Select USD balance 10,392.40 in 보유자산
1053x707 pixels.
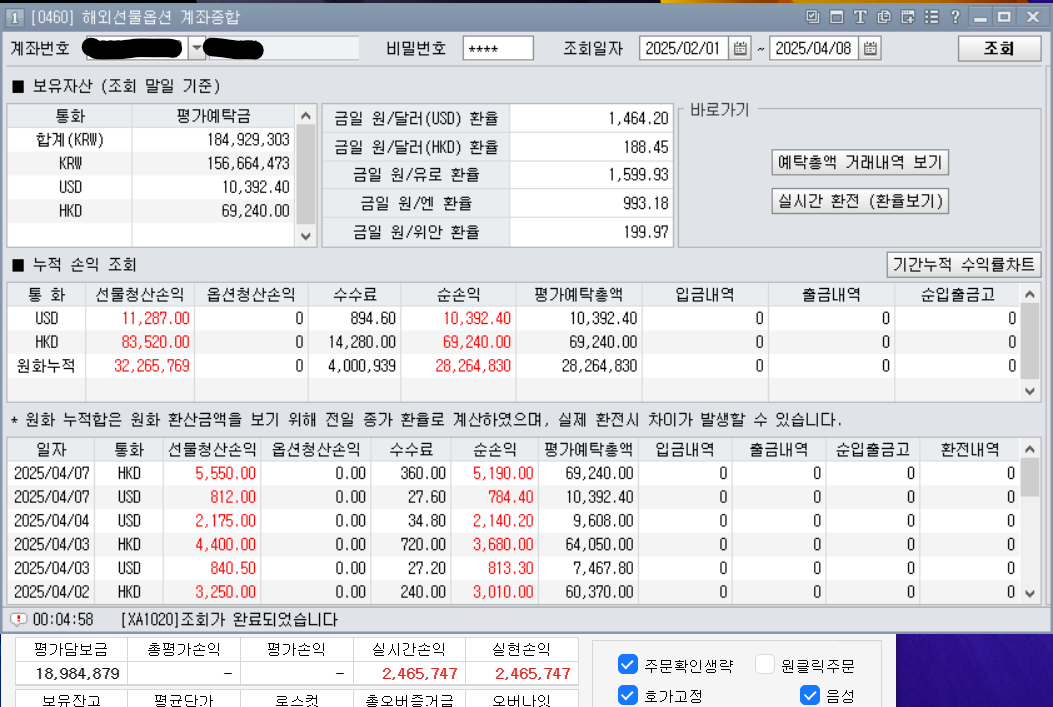[x=256, y=187]
